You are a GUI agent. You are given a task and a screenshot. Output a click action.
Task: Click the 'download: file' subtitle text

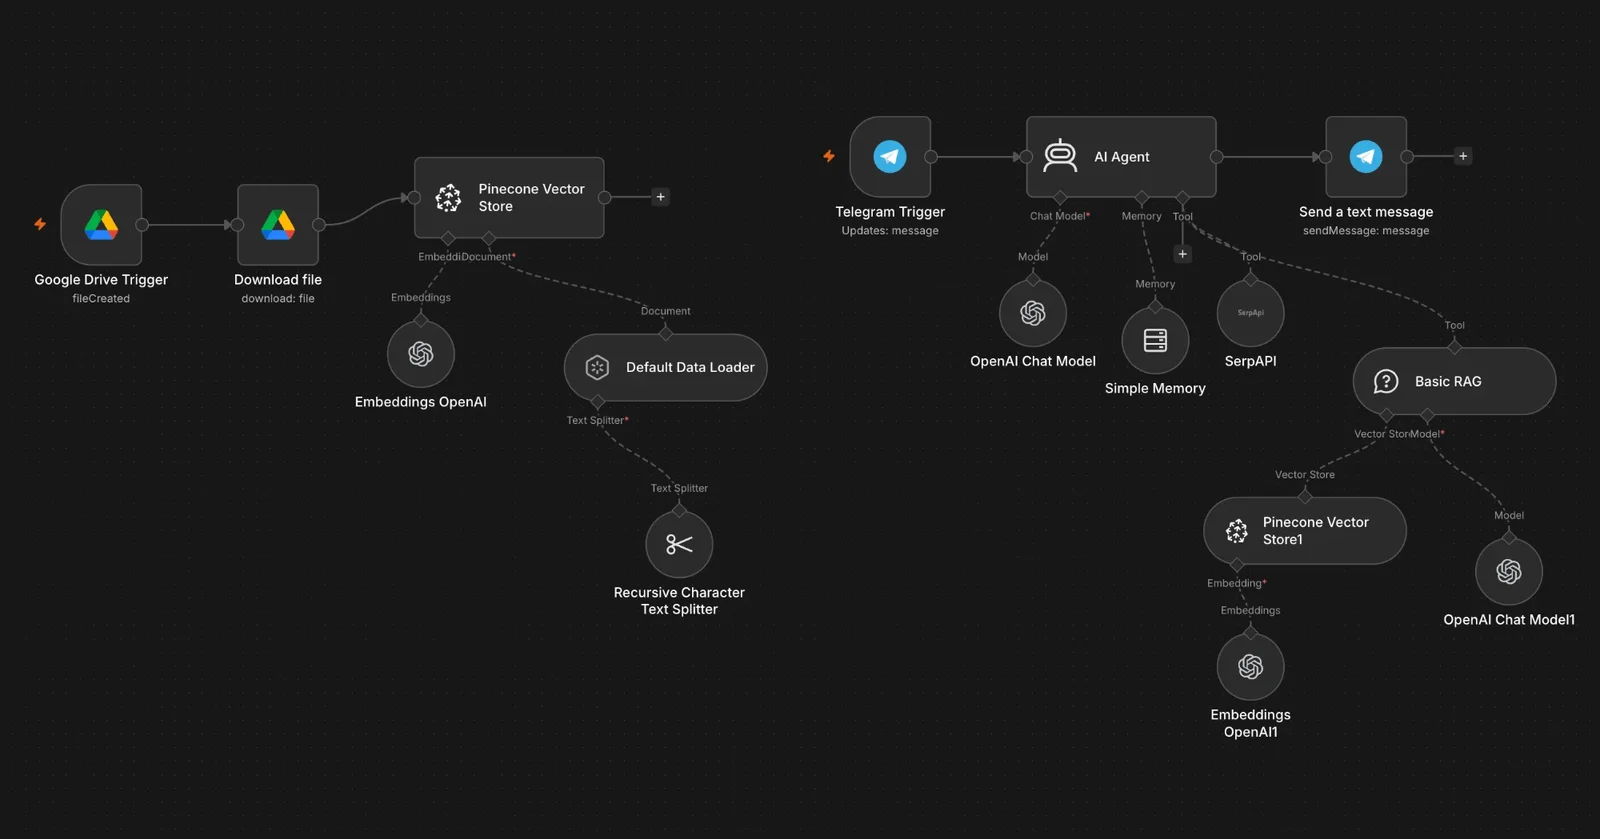278,299
